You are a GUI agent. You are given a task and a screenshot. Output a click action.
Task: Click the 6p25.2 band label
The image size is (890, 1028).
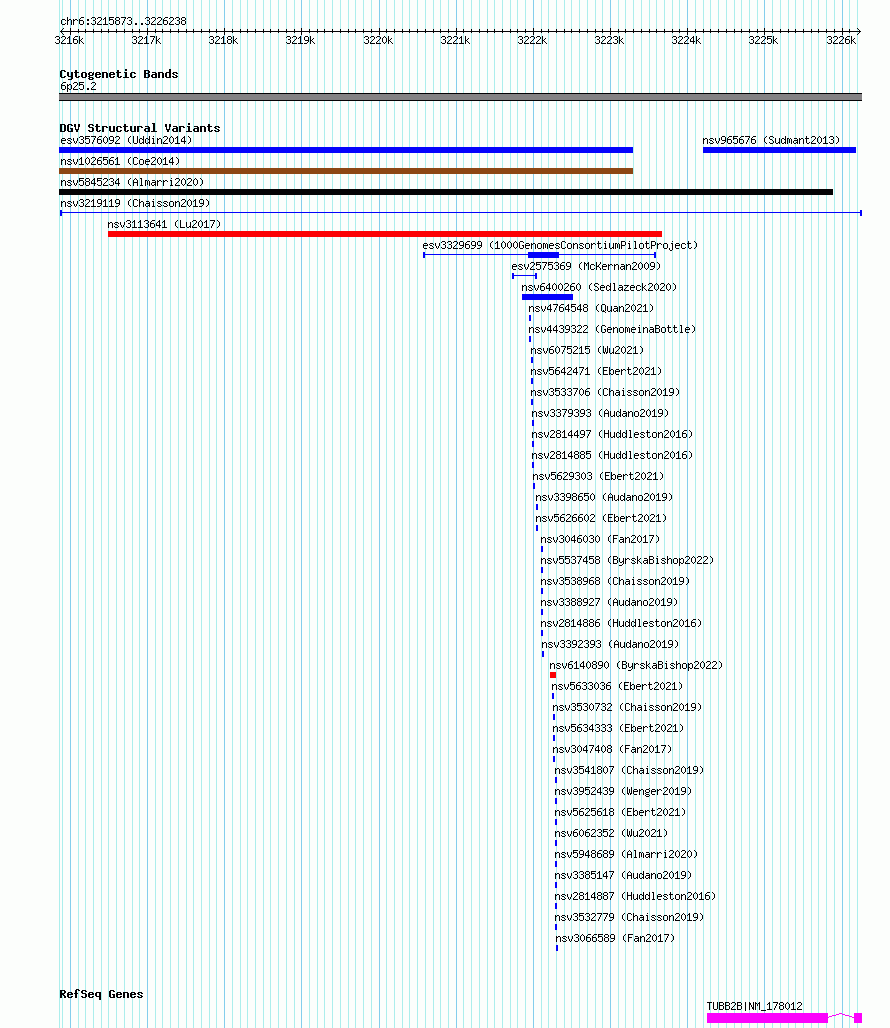click(78, 87)
